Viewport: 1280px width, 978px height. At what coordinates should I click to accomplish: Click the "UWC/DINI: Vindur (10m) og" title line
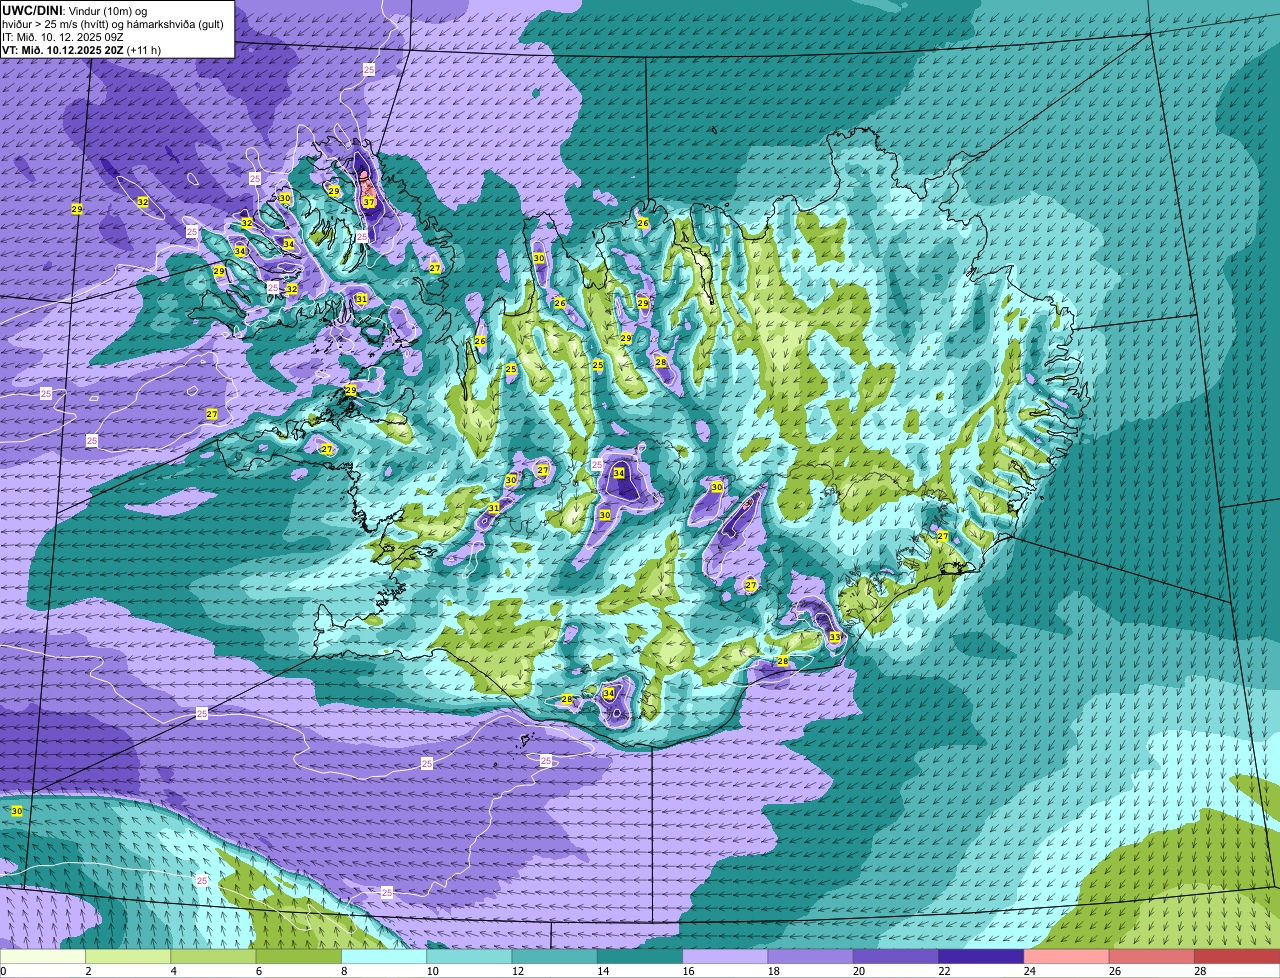(x=74, y=10)
